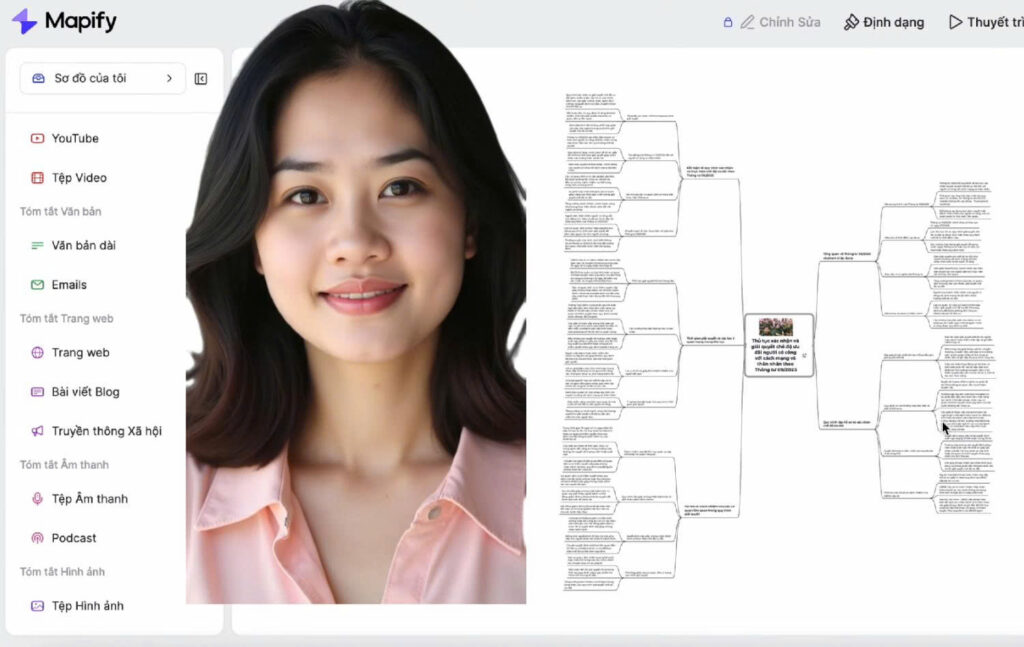The image size is (1024, 647).
Task: Collapse the sidebar panel icon
Action: click(201, 78)
